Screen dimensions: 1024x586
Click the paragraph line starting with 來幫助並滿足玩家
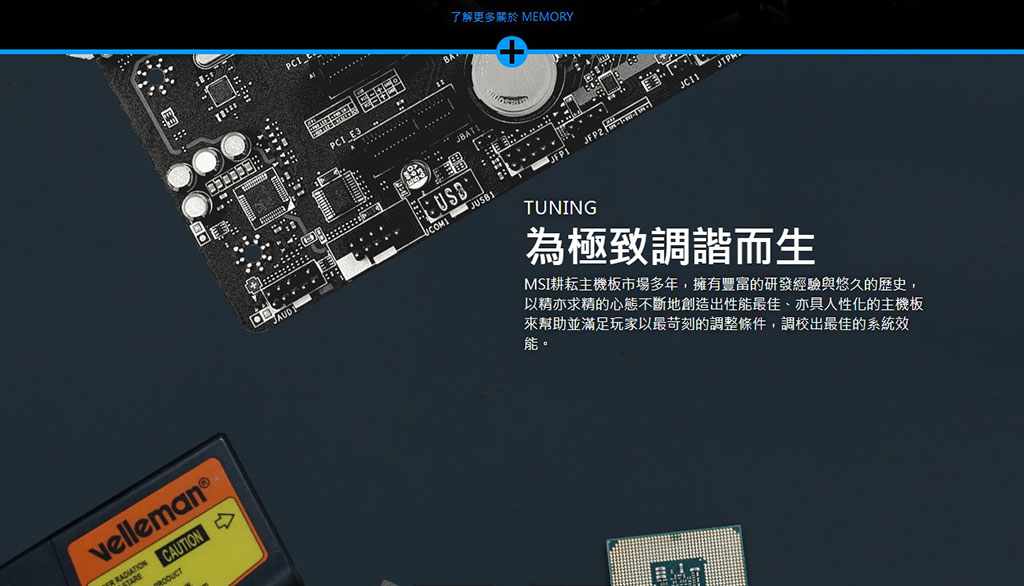(x=716, y=323)
